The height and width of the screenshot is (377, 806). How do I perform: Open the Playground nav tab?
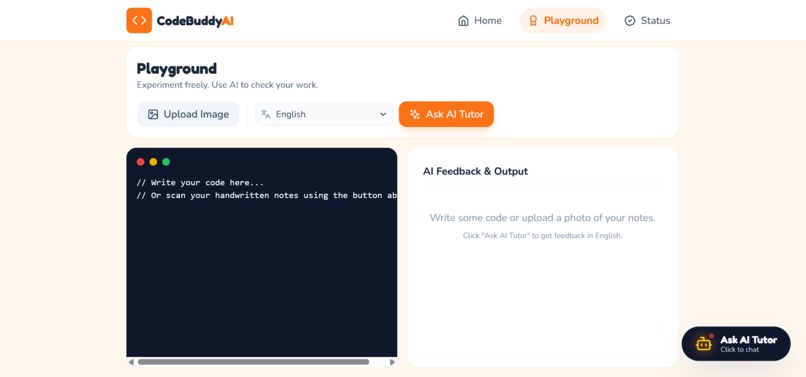tap(563, 21)
